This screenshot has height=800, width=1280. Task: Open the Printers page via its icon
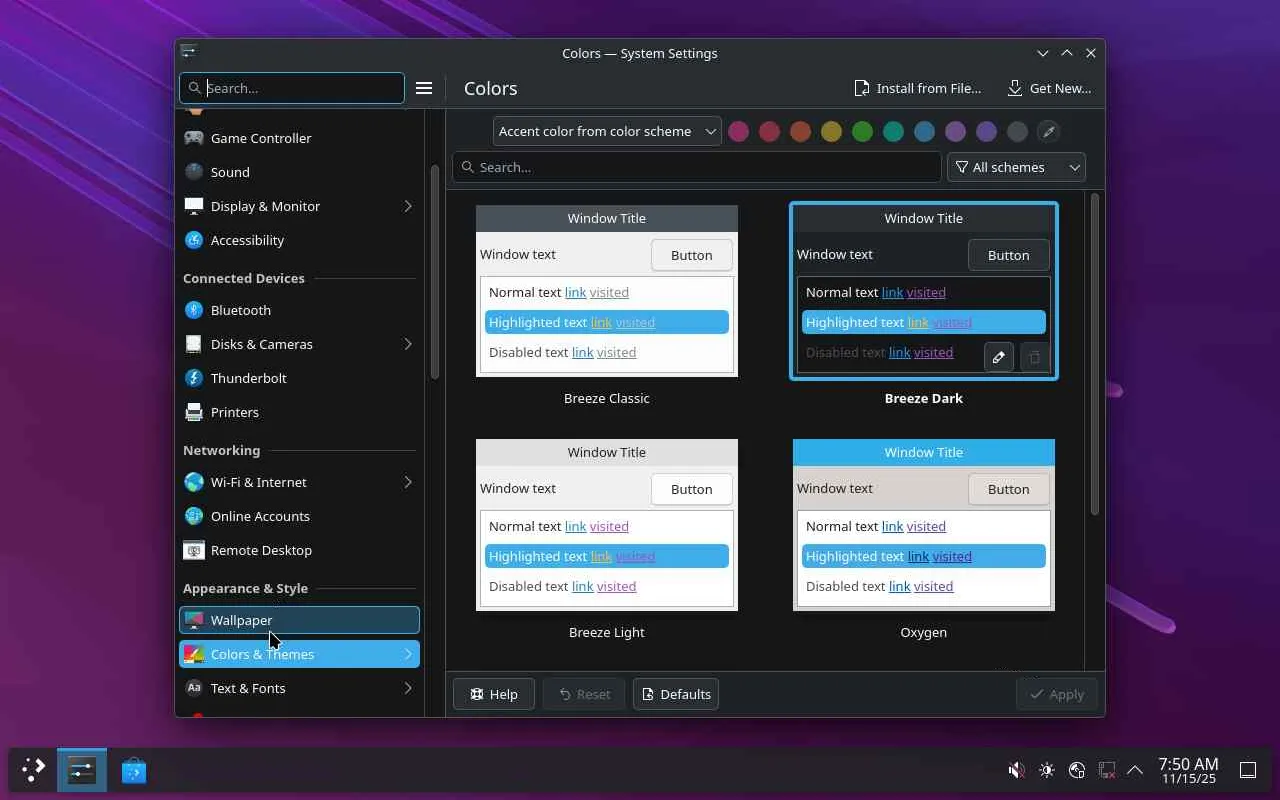pyautogui.click(x=194, y=412)
